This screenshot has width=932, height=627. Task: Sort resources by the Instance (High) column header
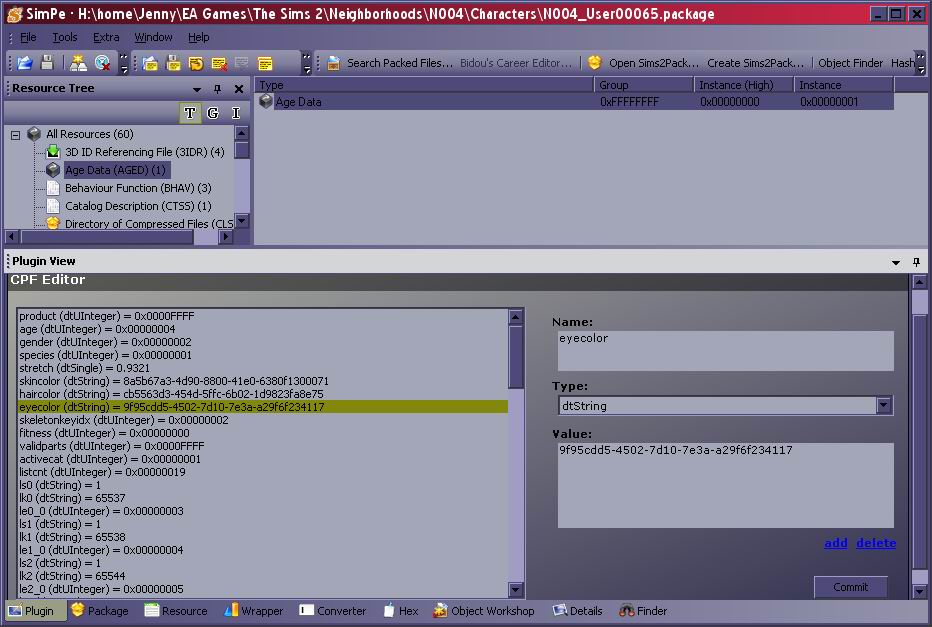744,85
